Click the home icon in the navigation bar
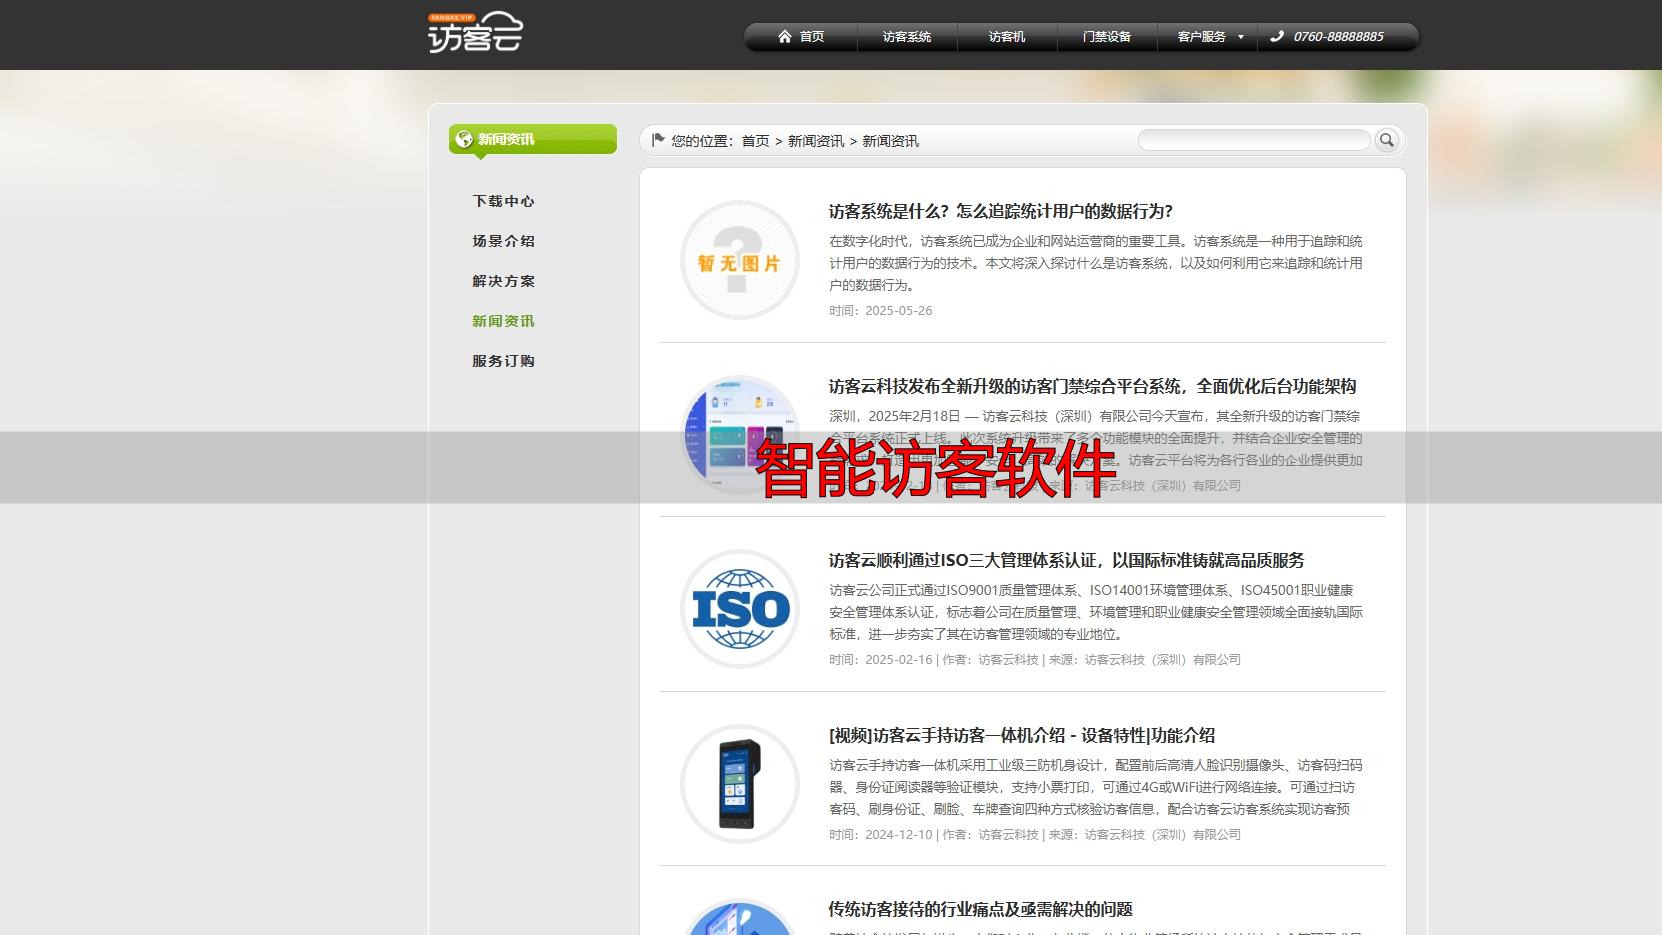This screenshot has height=935, width=1662. click(x=785, y=36)
